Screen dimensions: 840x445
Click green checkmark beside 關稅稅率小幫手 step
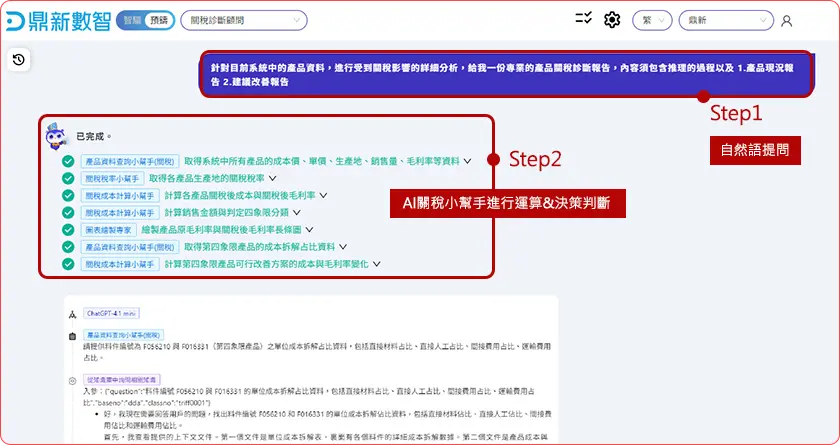[68, 178]
